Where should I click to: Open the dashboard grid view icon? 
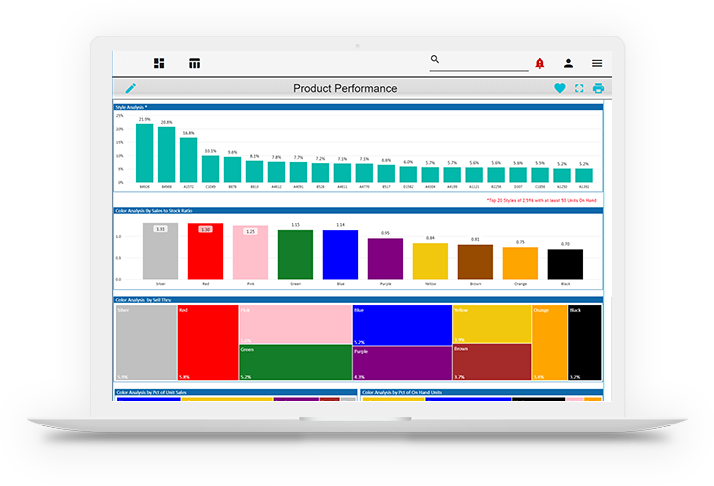[159, 63]
